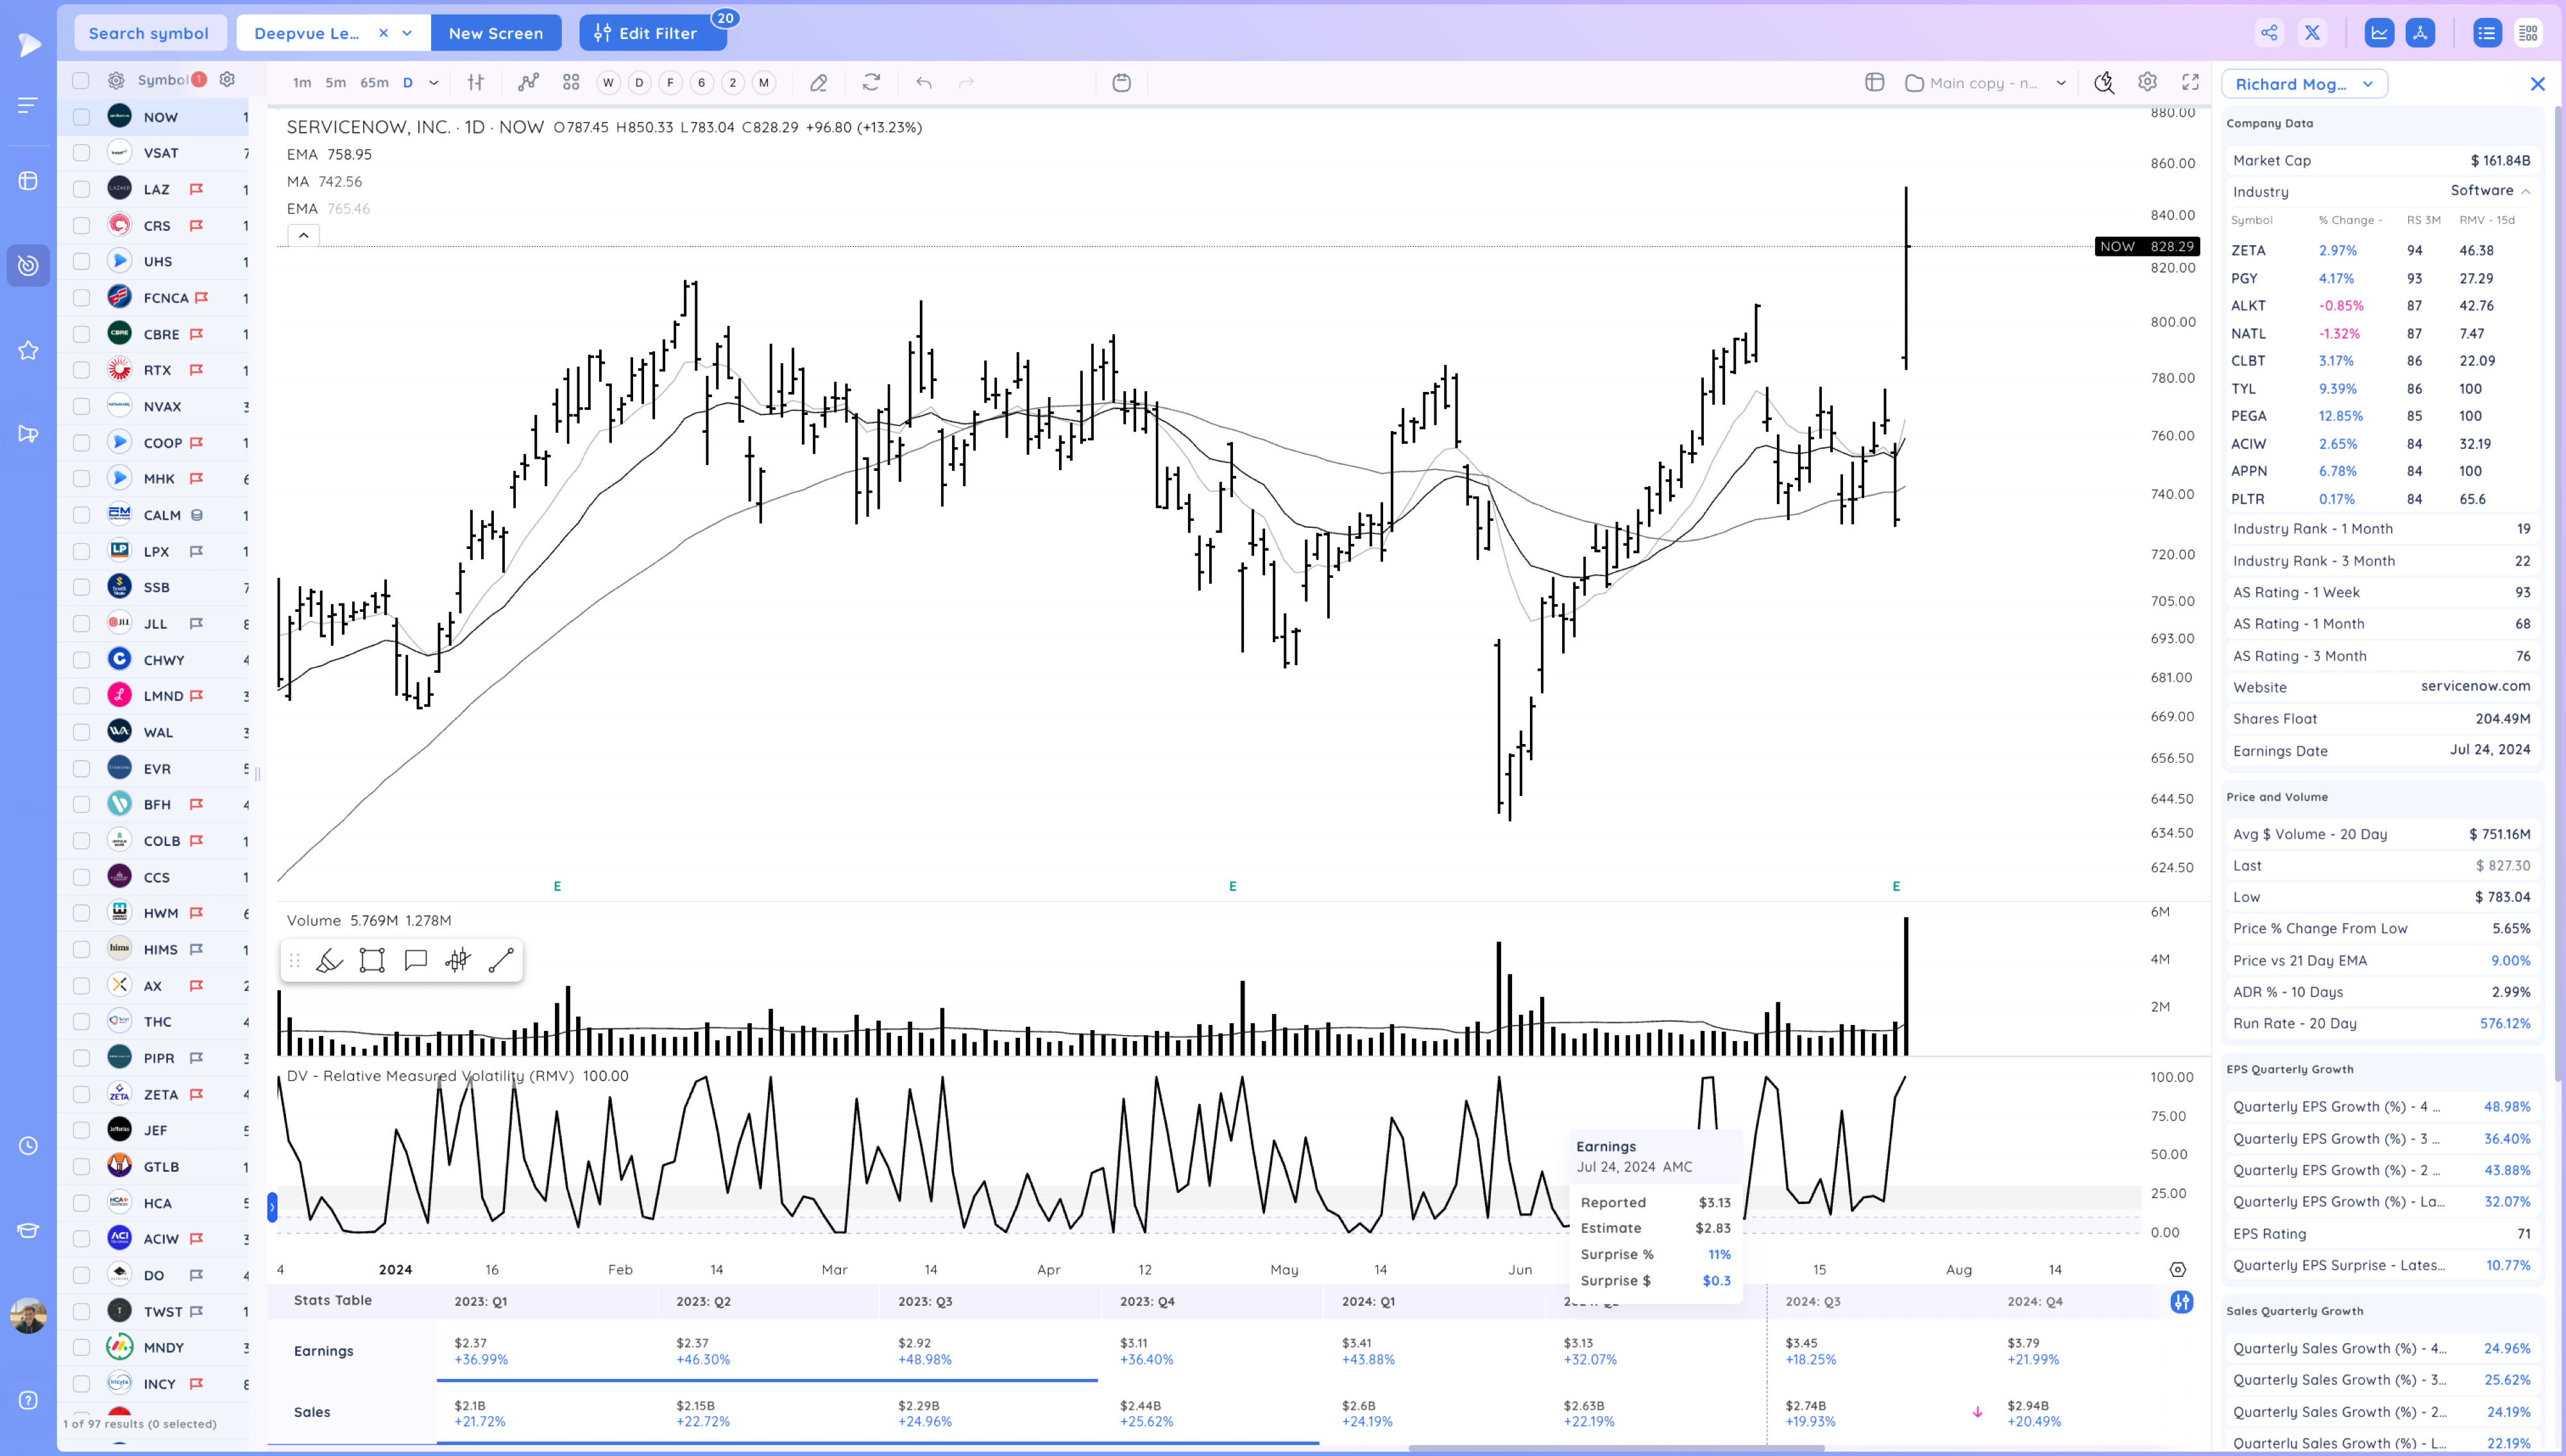Open the grid layout icon next to compare
Image resolution: width=2566 pixels, height=1456 pixels.
click(x=571, y=83)
